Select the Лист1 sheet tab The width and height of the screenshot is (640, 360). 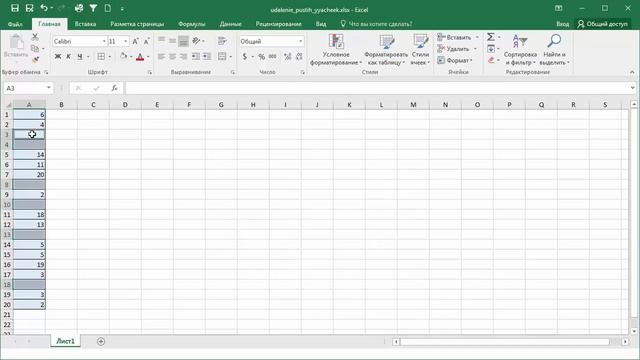65,341
